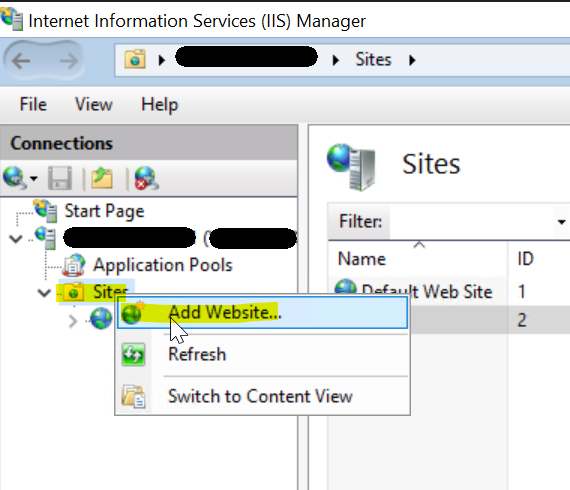Click the Delete Connection globe icon
The width and height of the screenshot is (570, 490).
[146, 178]
